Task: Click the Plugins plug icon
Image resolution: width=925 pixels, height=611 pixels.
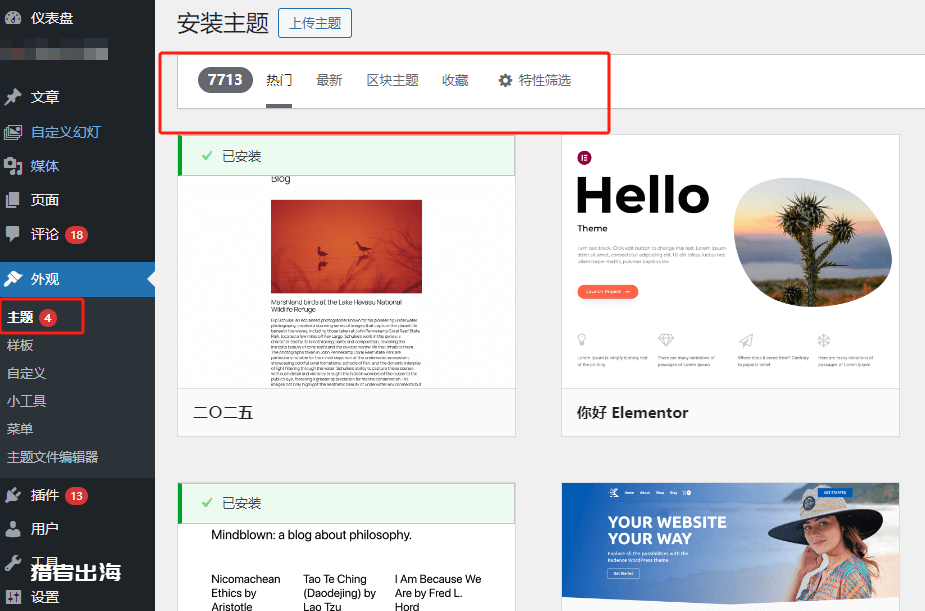Action: pos(13,495)
